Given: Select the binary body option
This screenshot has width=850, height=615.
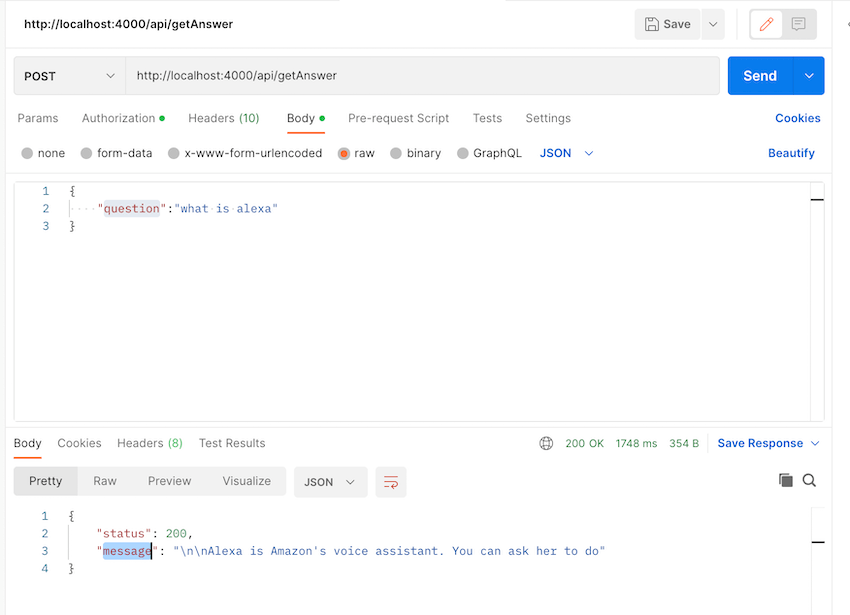Looking at the screenshot, I should (x=415, y=153).
